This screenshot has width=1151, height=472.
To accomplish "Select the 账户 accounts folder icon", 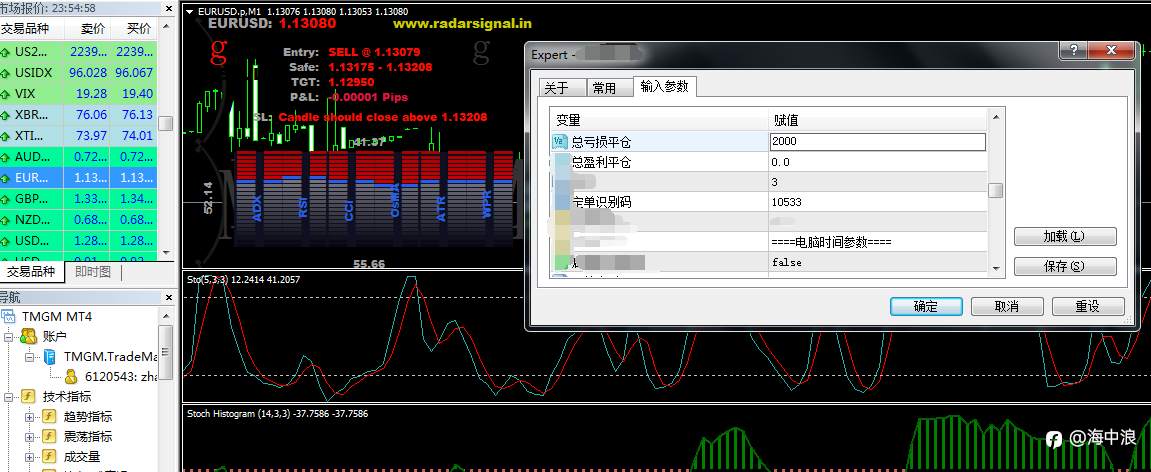I will coord(29,336).
